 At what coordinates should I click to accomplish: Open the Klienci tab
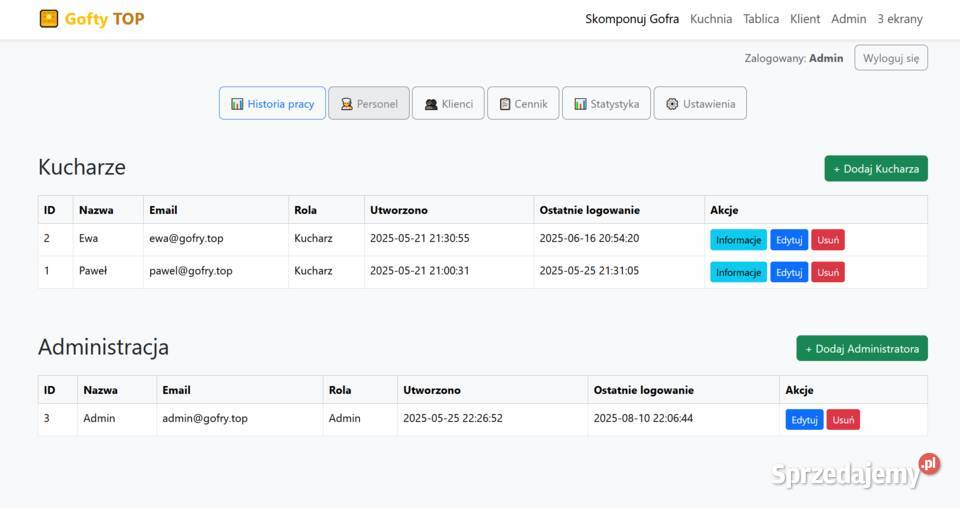tap(448, 103)
